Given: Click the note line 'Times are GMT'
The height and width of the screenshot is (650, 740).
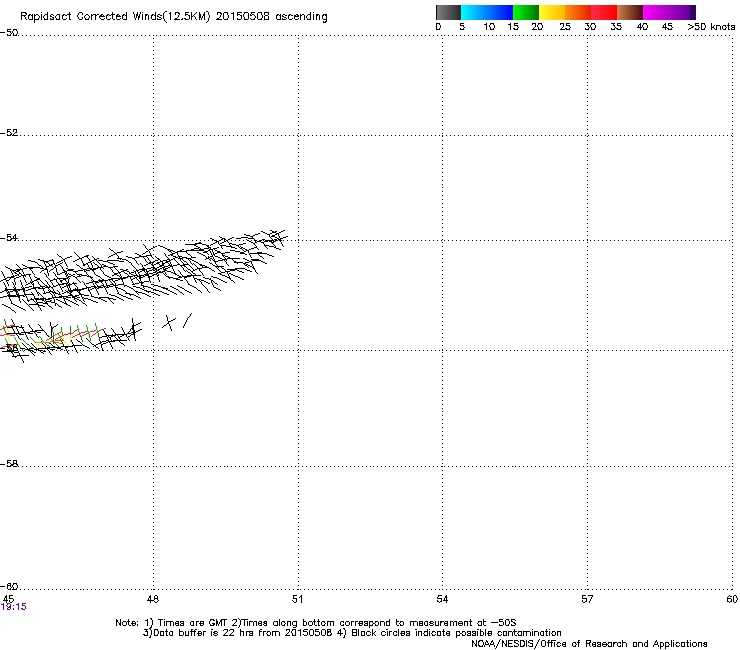Looking at the screenshot, I should pos(193,623).
